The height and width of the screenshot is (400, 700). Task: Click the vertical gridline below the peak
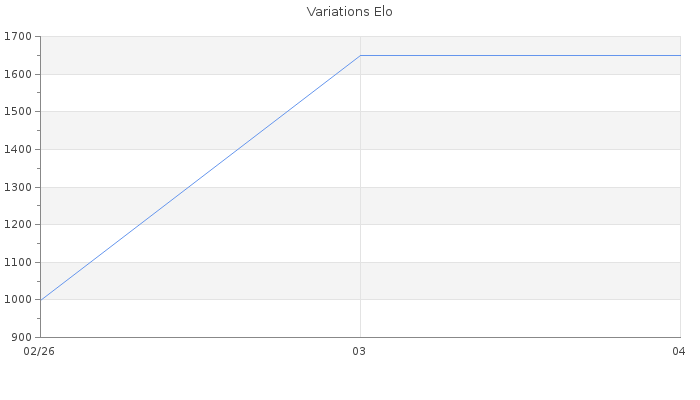pyautogui.click(x=360, y=200)
